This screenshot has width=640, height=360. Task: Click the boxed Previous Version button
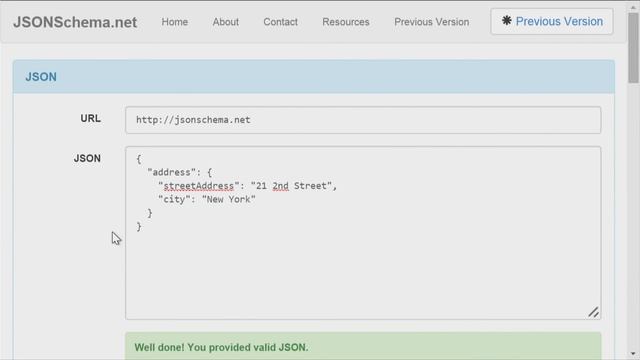pos(552,22)
